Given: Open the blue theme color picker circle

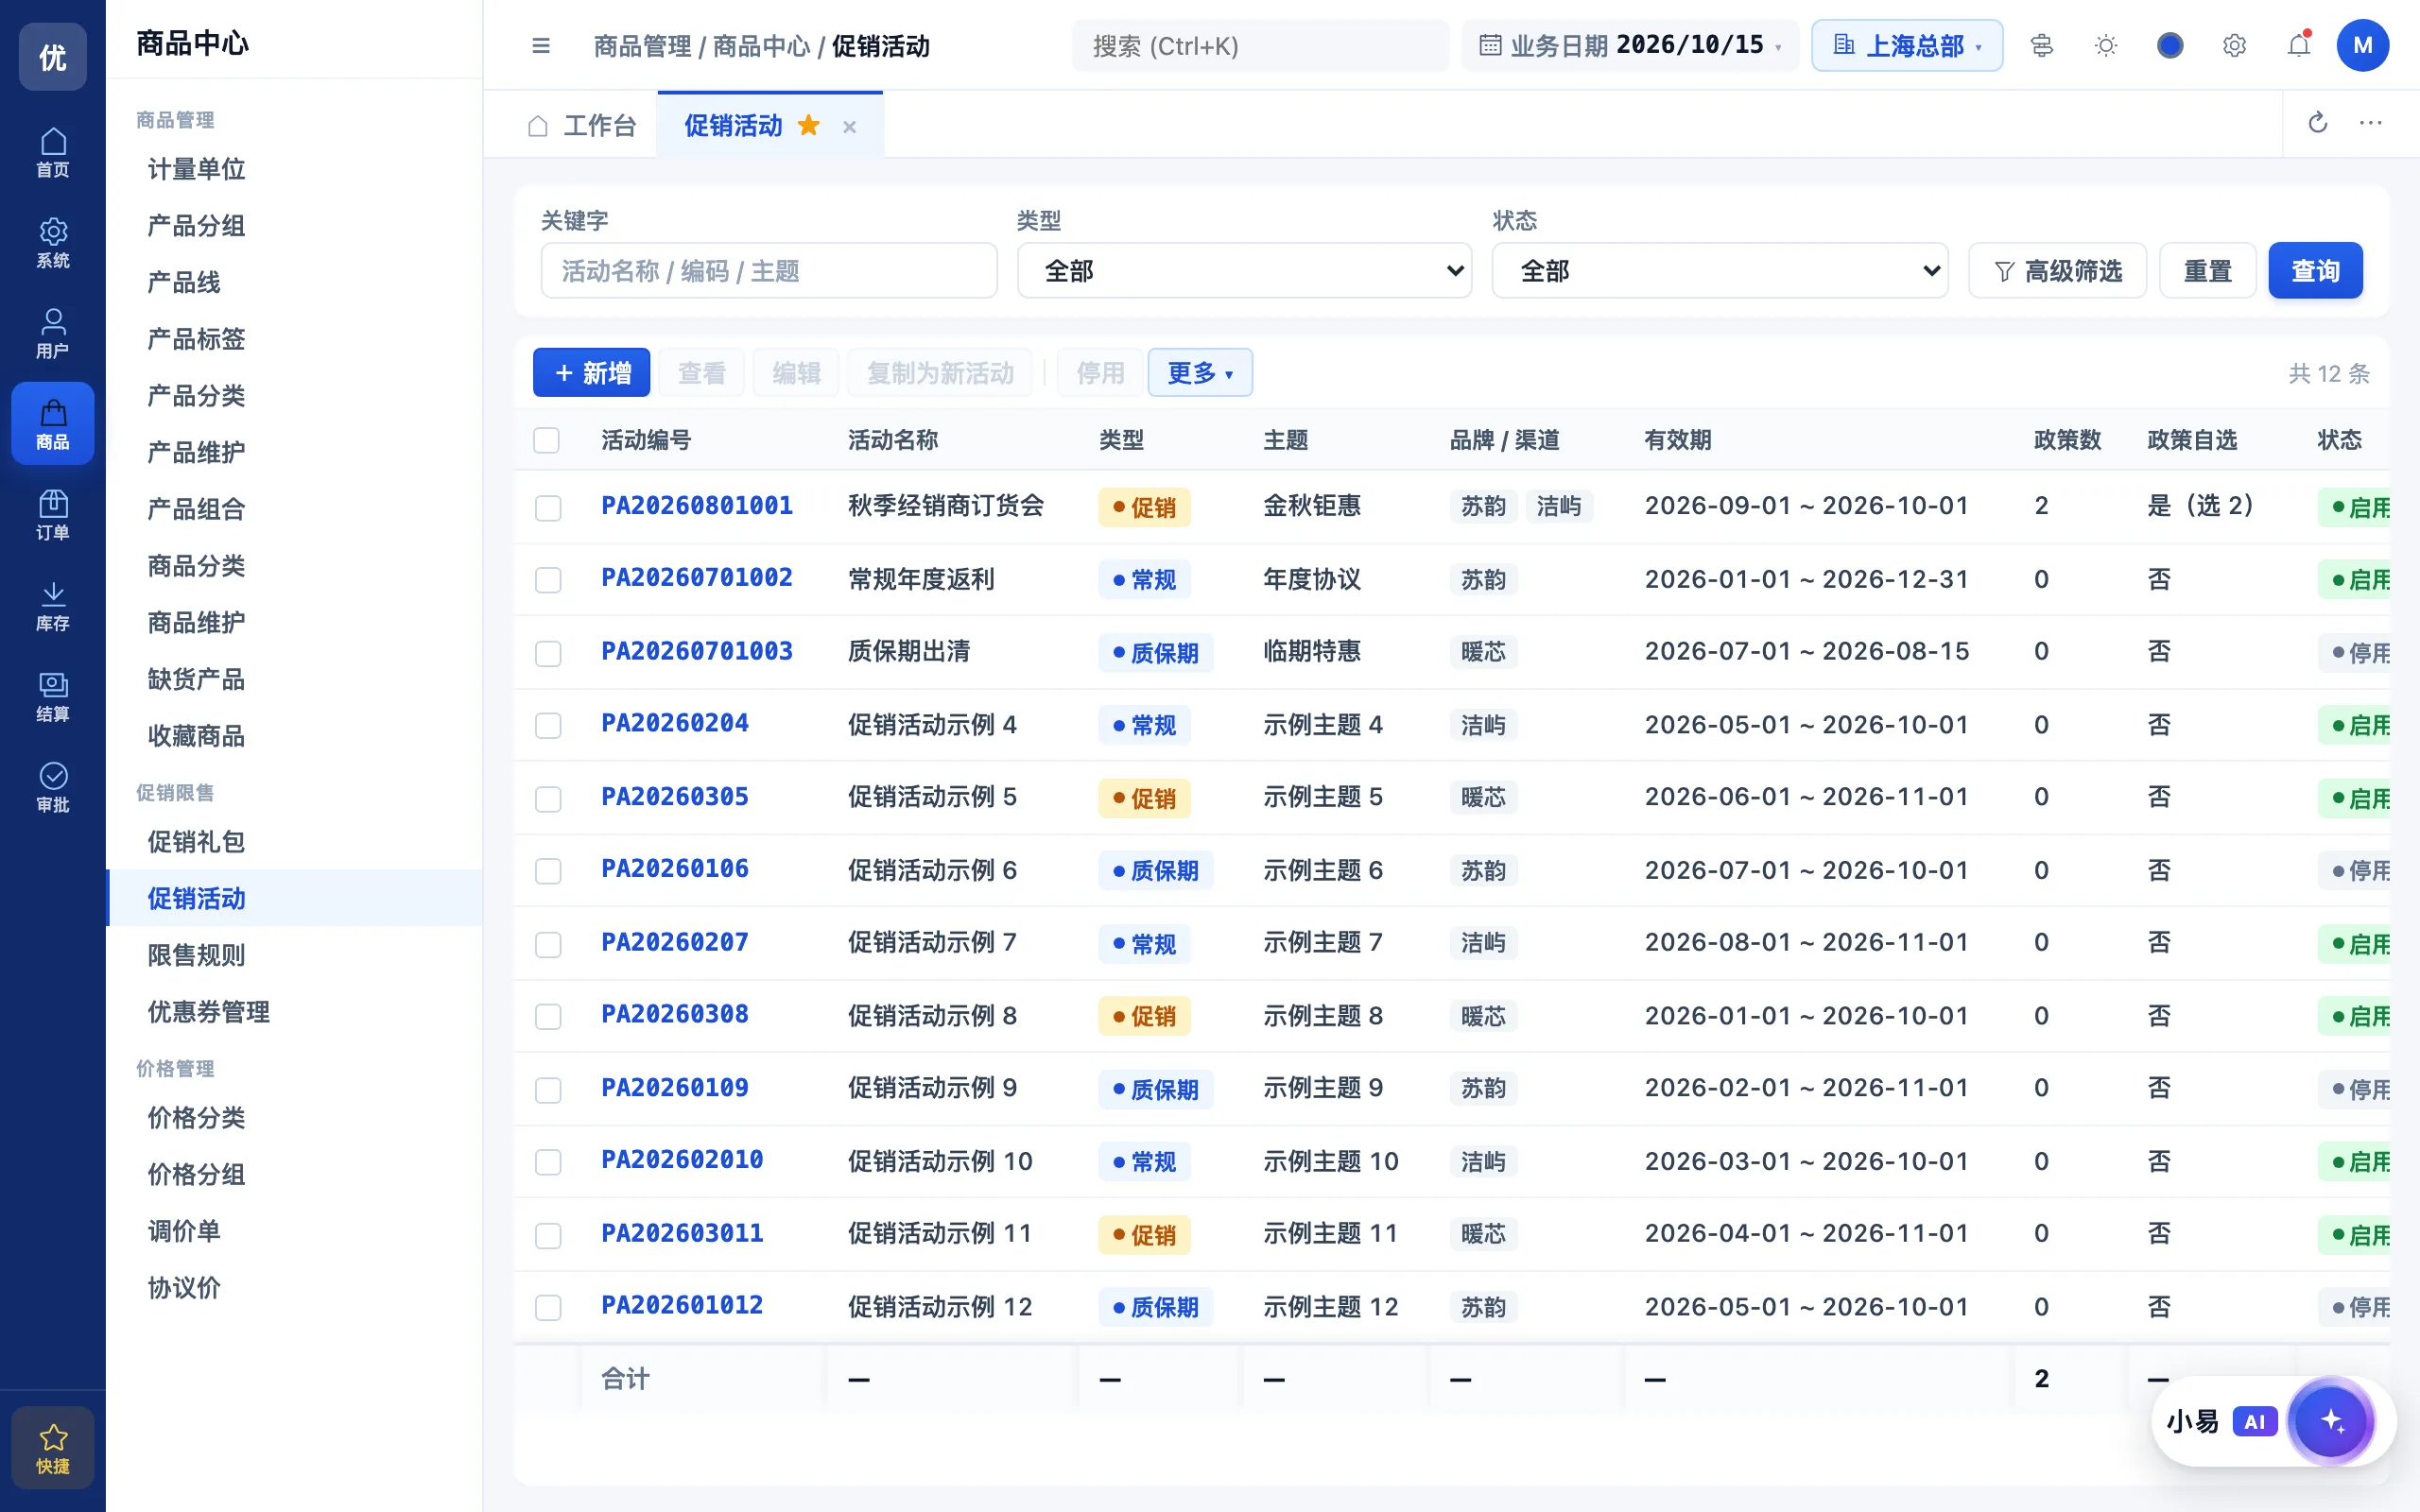Looking at the screenshot, I should [2170, 46].
